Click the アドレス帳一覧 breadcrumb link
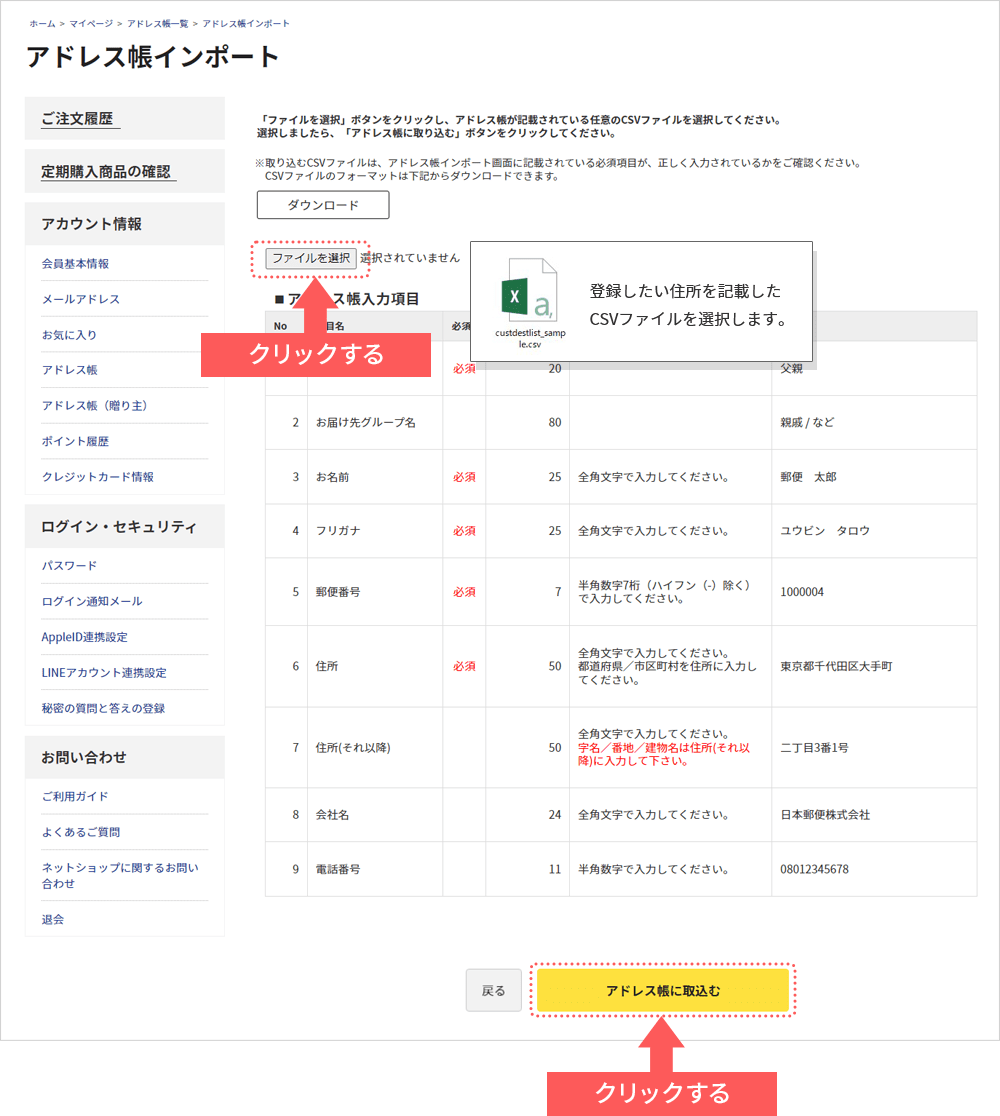Image resolution: width=1000 pixels, height=1116 pixels. point(157,23)
